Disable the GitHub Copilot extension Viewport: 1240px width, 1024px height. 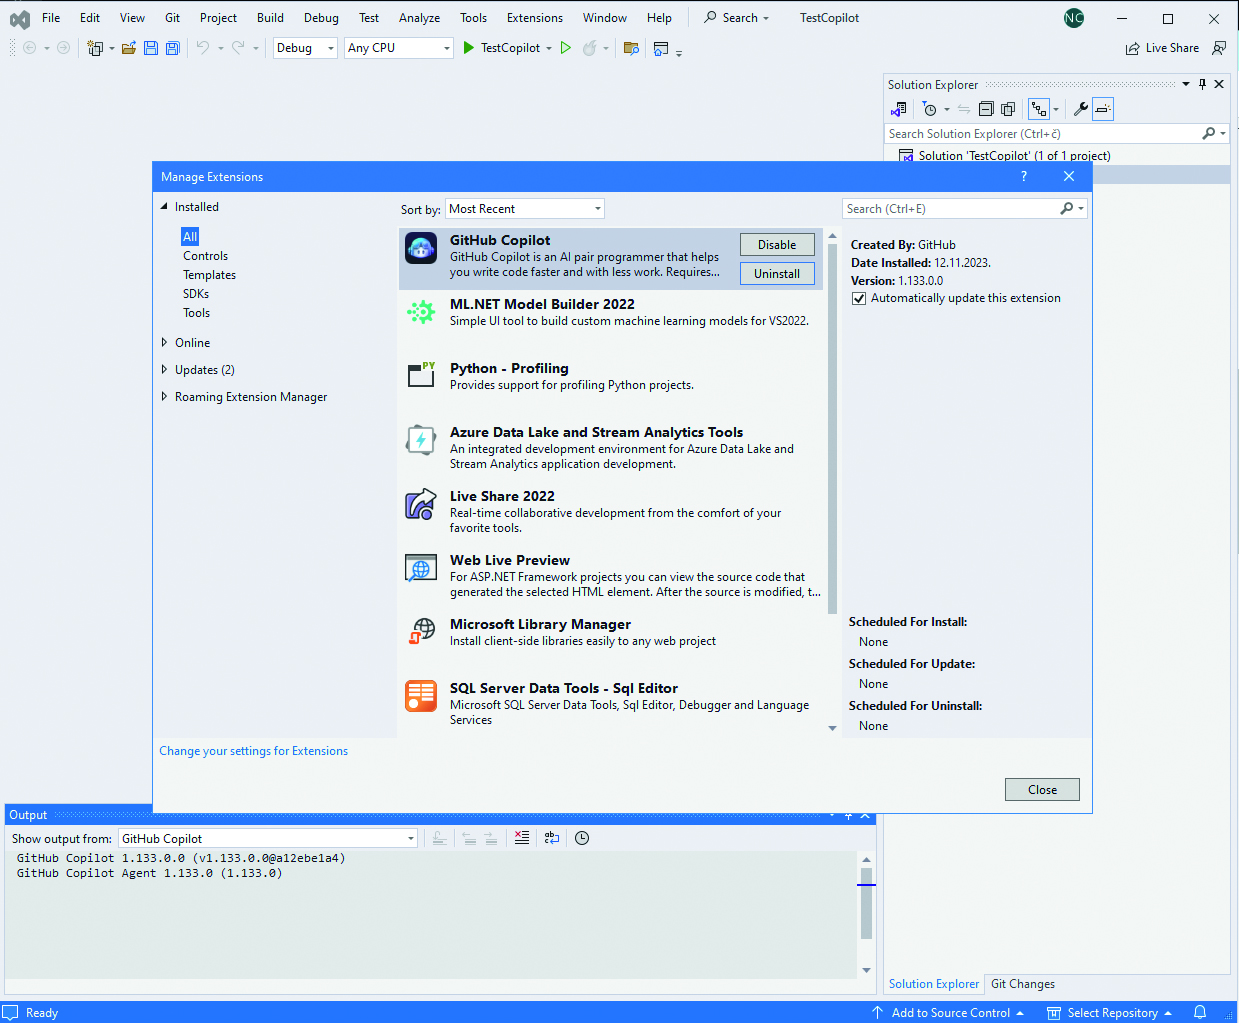coord(777,245)
